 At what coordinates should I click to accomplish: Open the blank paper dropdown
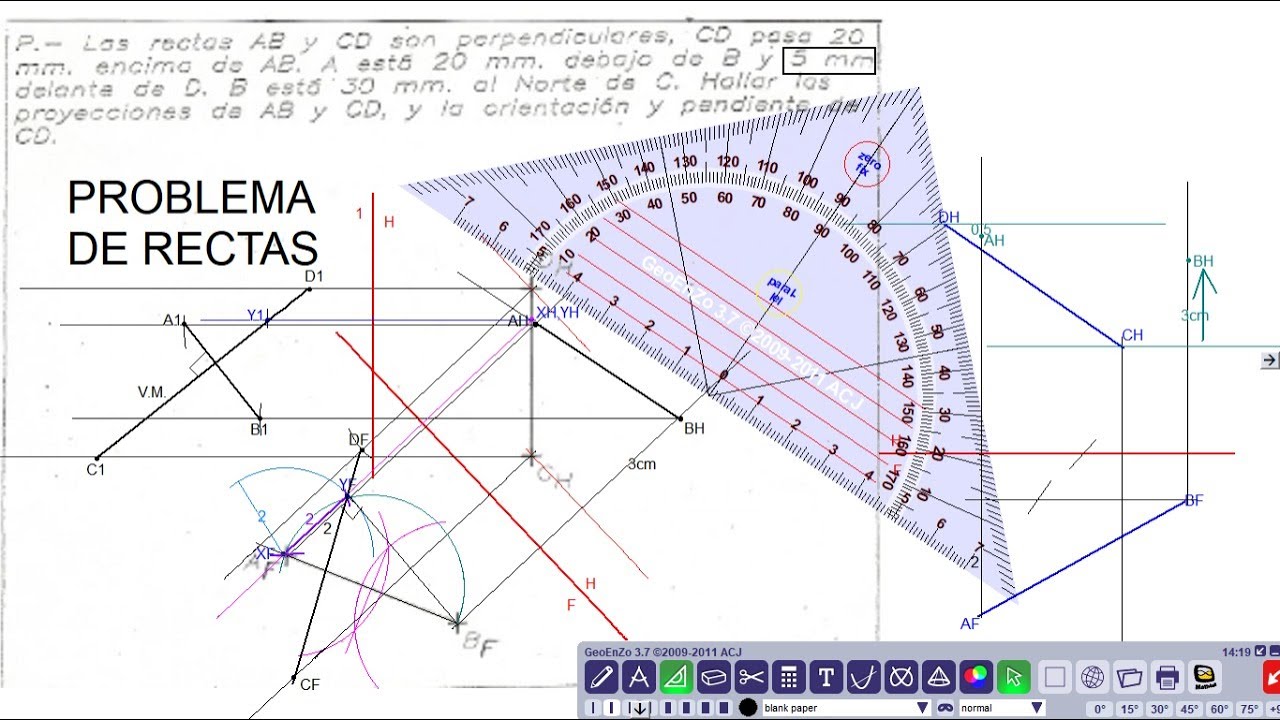(x=847, y=708)
